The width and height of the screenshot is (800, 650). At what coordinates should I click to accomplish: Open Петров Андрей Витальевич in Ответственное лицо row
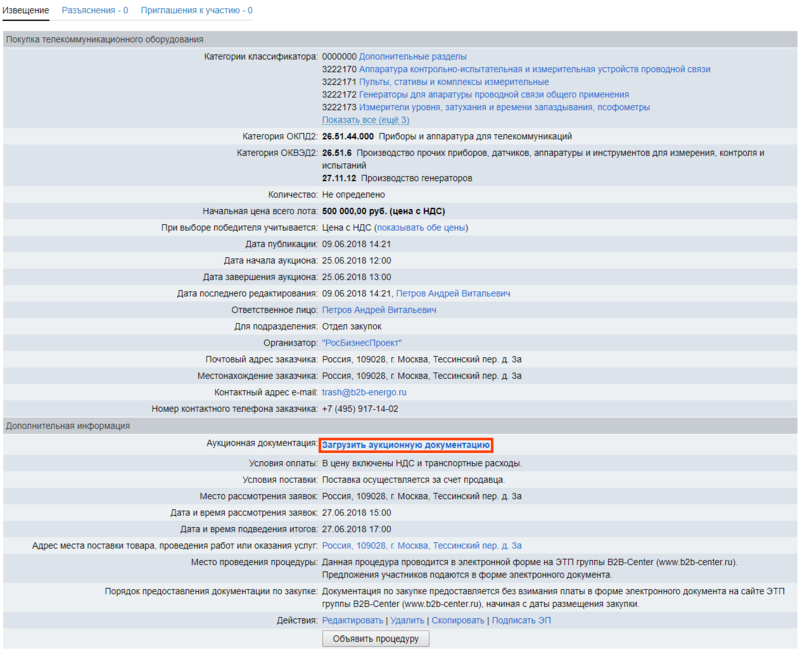click(x=379, y=310)
